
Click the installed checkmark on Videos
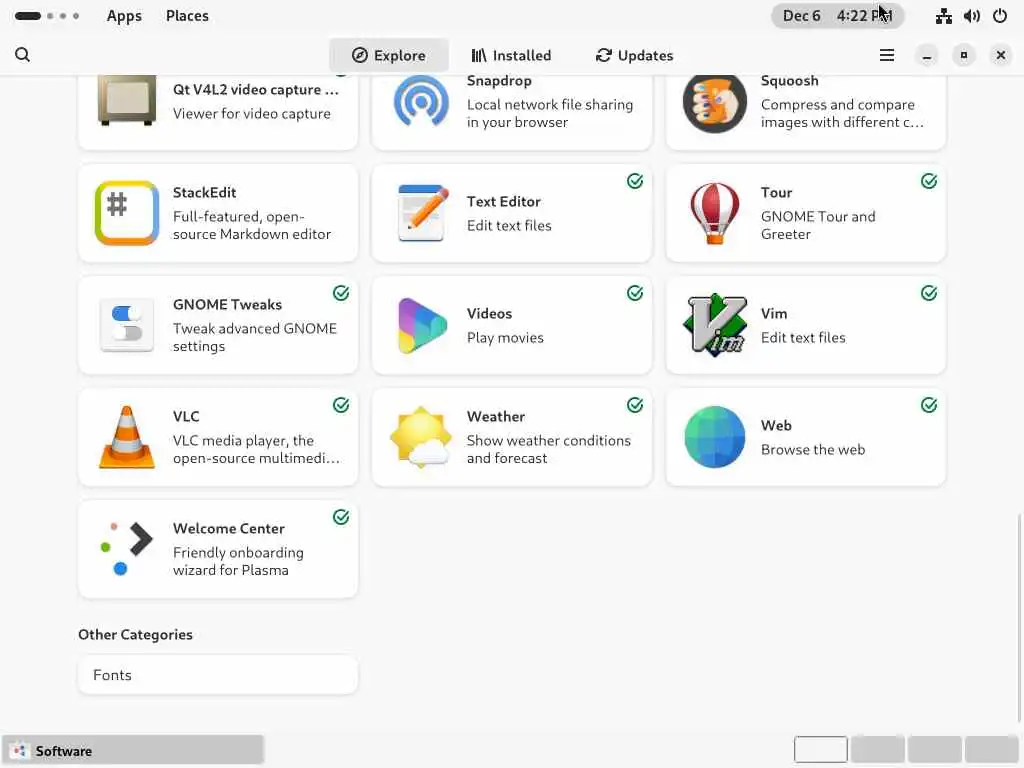coord(635,293)
